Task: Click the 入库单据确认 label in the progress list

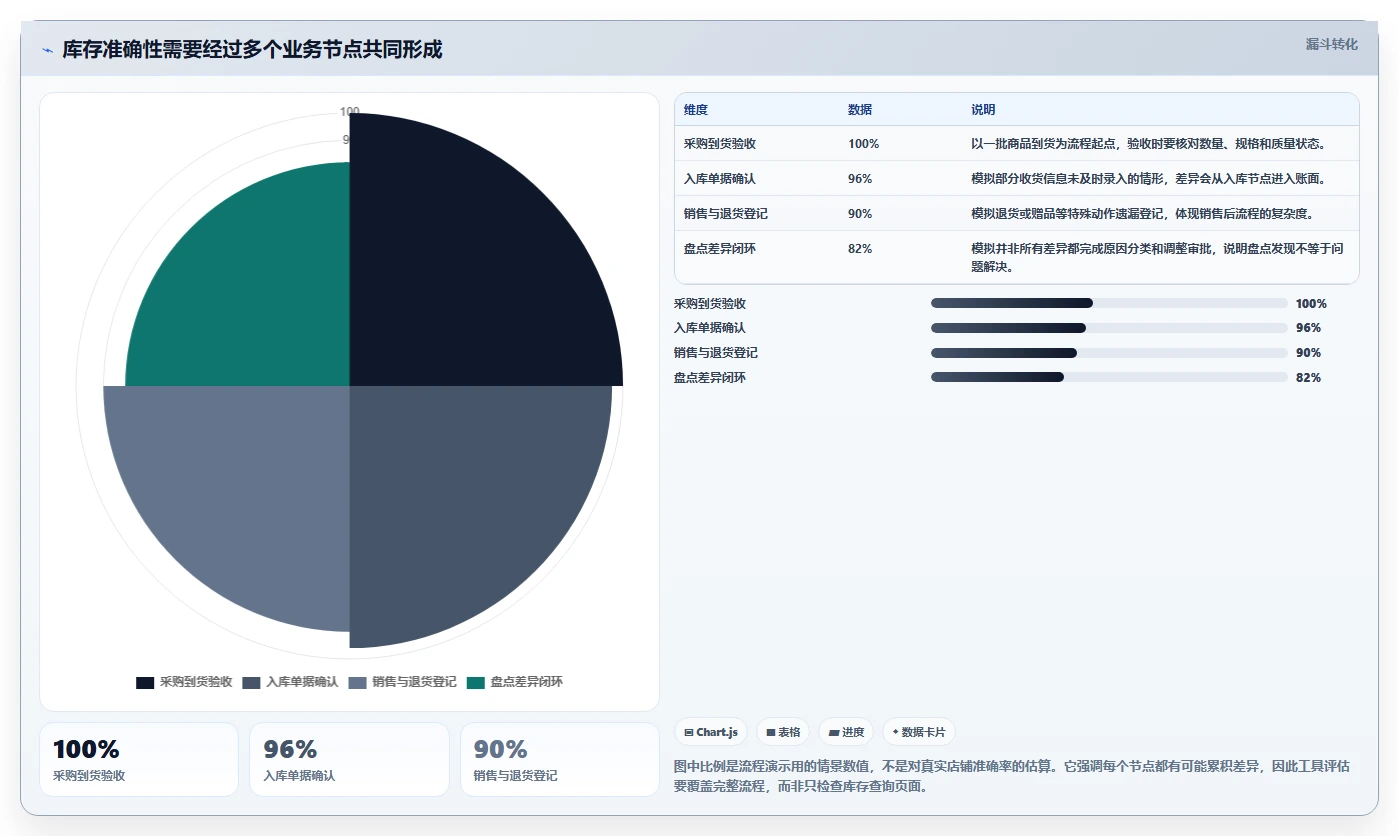Action: pyautogui.click(x=710, y=328)
